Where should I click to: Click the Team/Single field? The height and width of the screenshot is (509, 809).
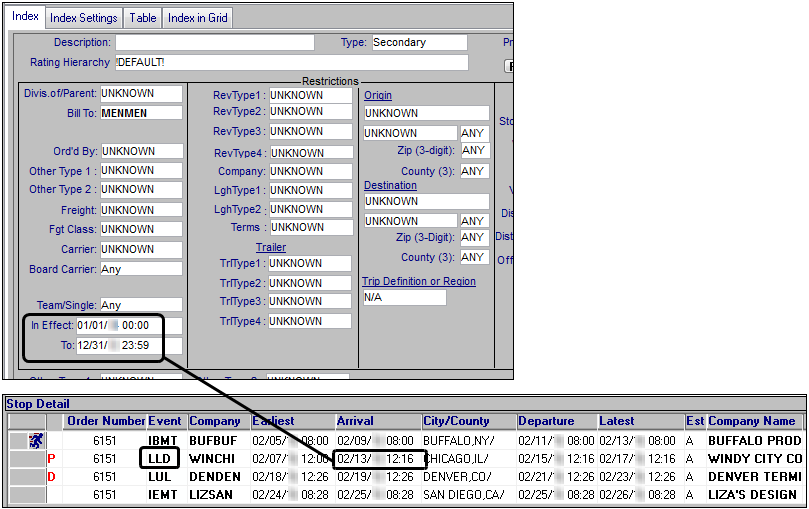[x=141, y=305]
